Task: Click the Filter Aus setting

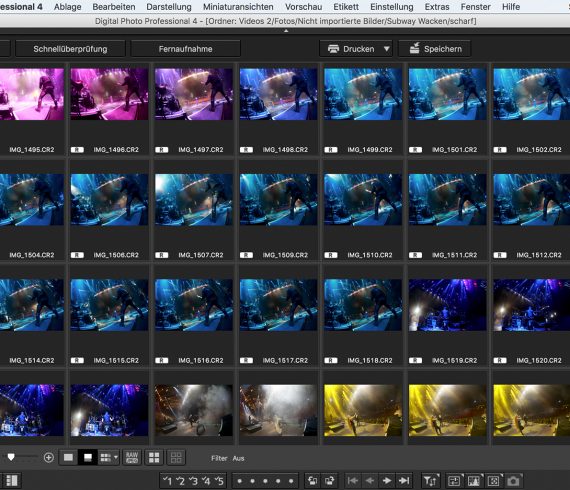Action: click(x=228, y=458)
